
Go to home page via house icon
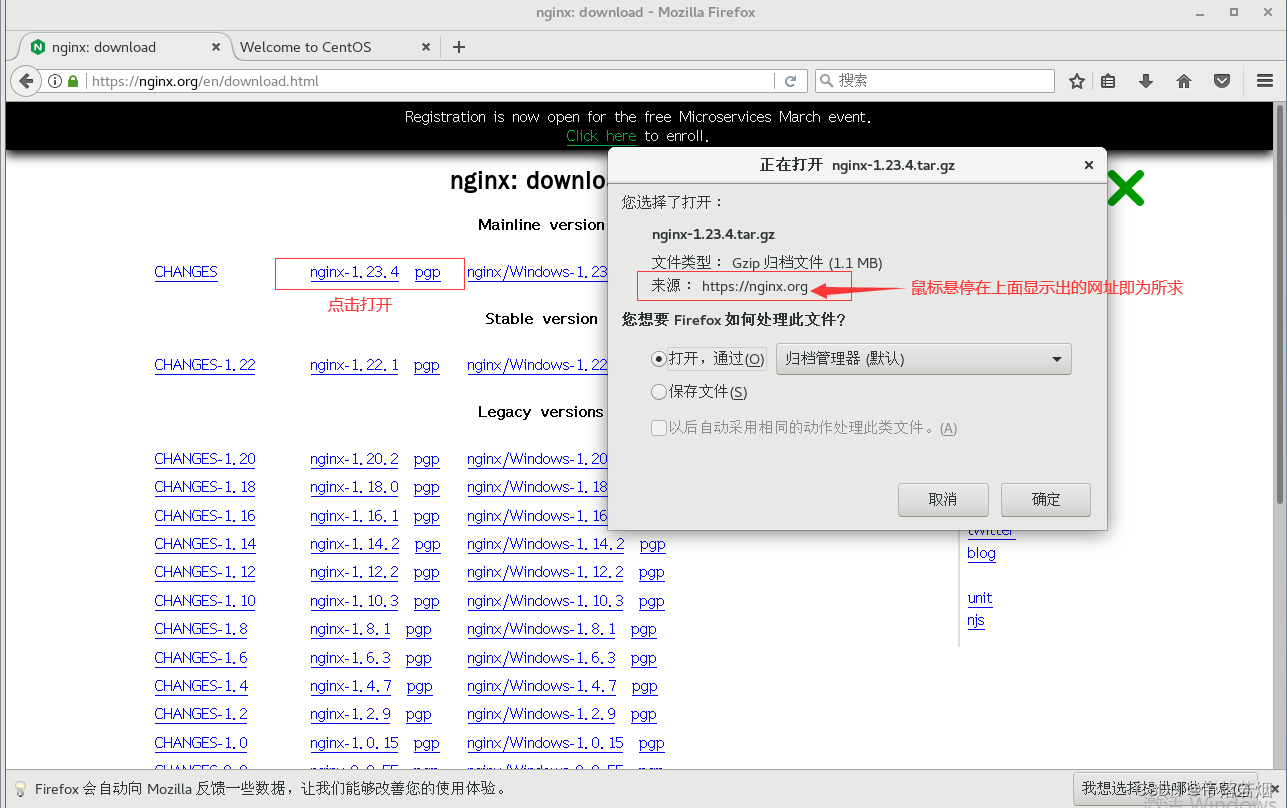coord(1184,81)
